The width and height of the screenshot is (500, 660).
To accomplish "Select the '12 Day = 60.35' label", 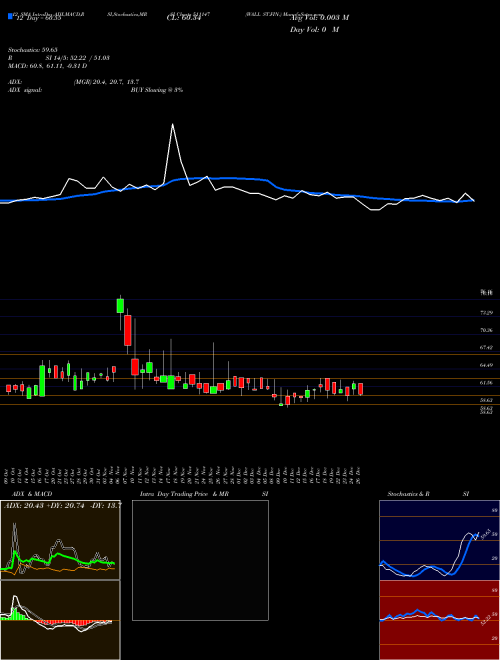I will (38, 18).
